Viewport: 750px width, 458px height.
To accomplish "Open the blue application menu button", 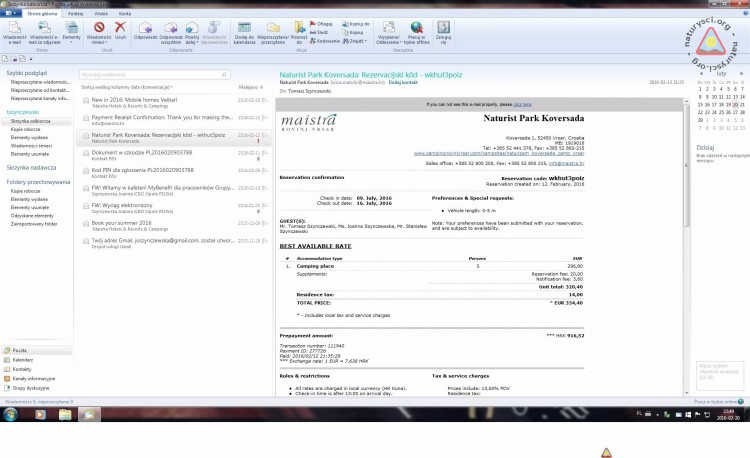I will click(10, 13).
